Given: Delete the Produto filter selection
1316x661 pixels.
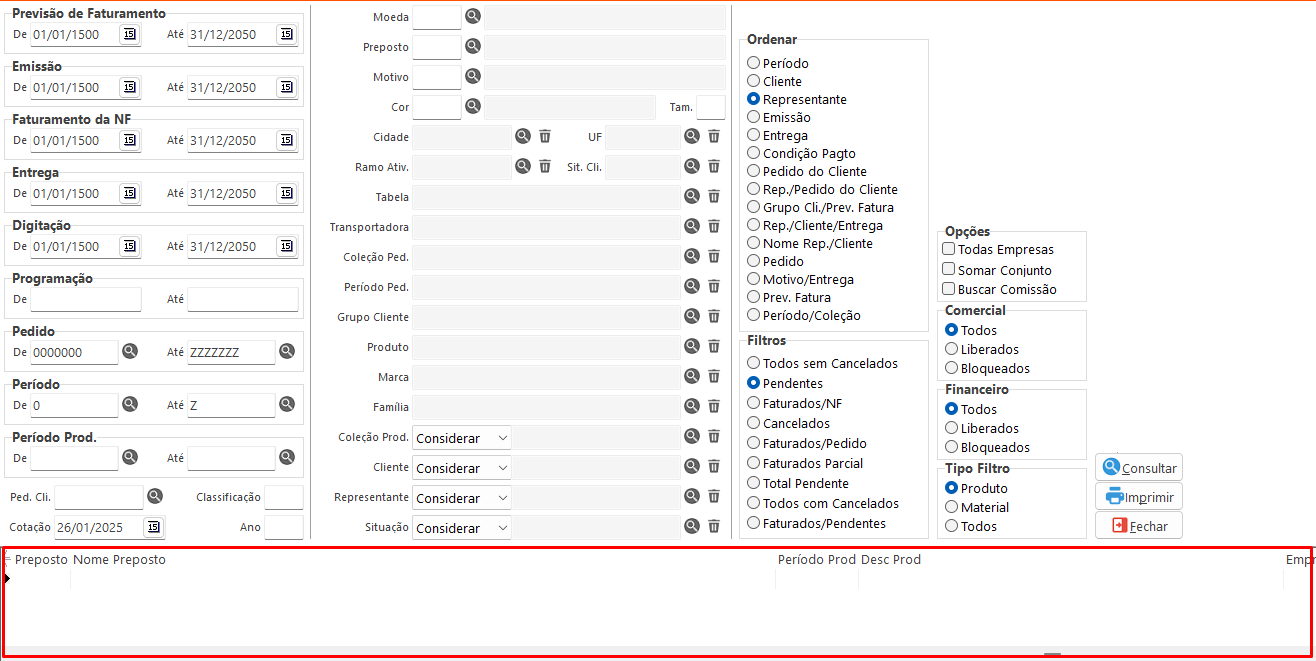Looking at the screenshot, I should [x=714, y=346].
